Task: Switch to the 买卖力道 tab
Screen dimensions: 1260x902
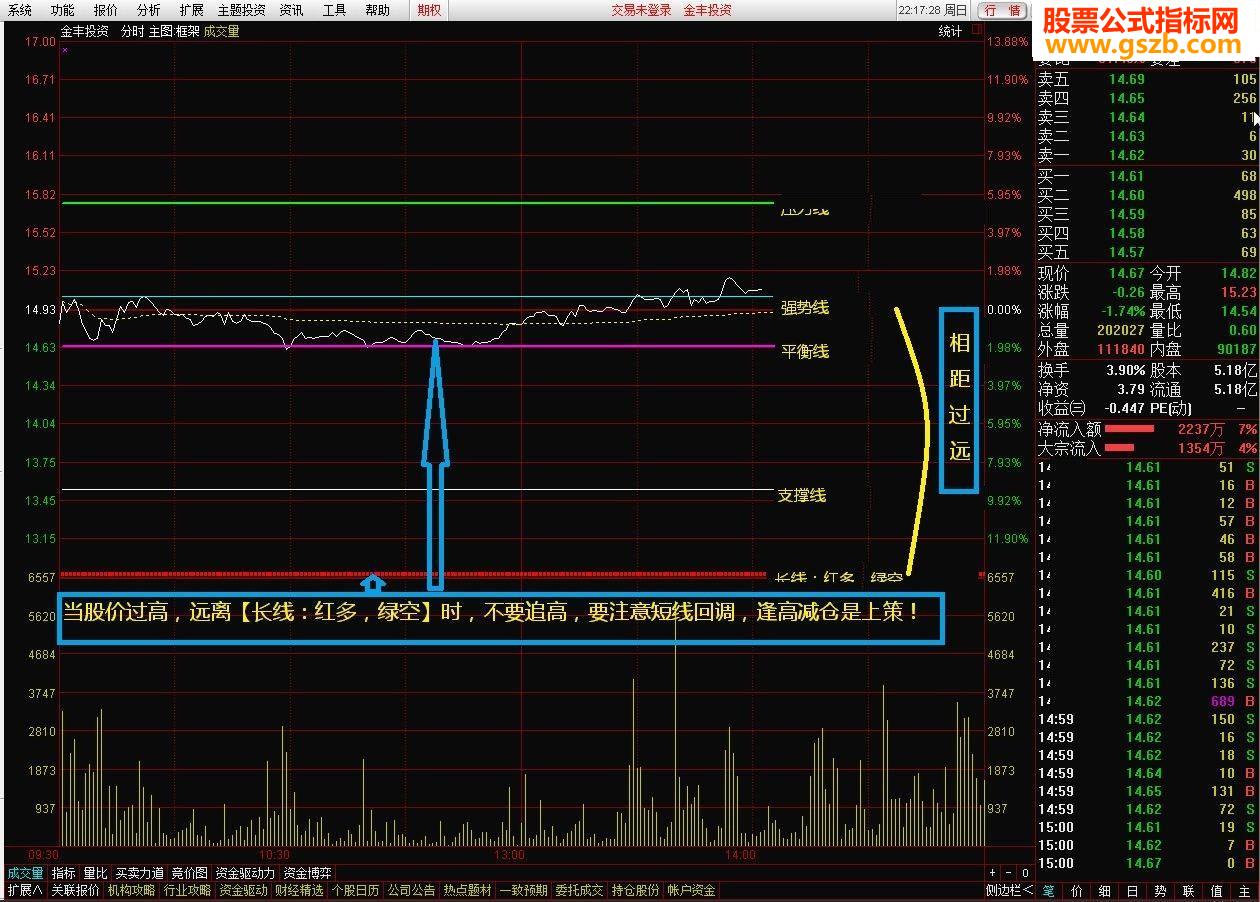Action: pos(139,873)
